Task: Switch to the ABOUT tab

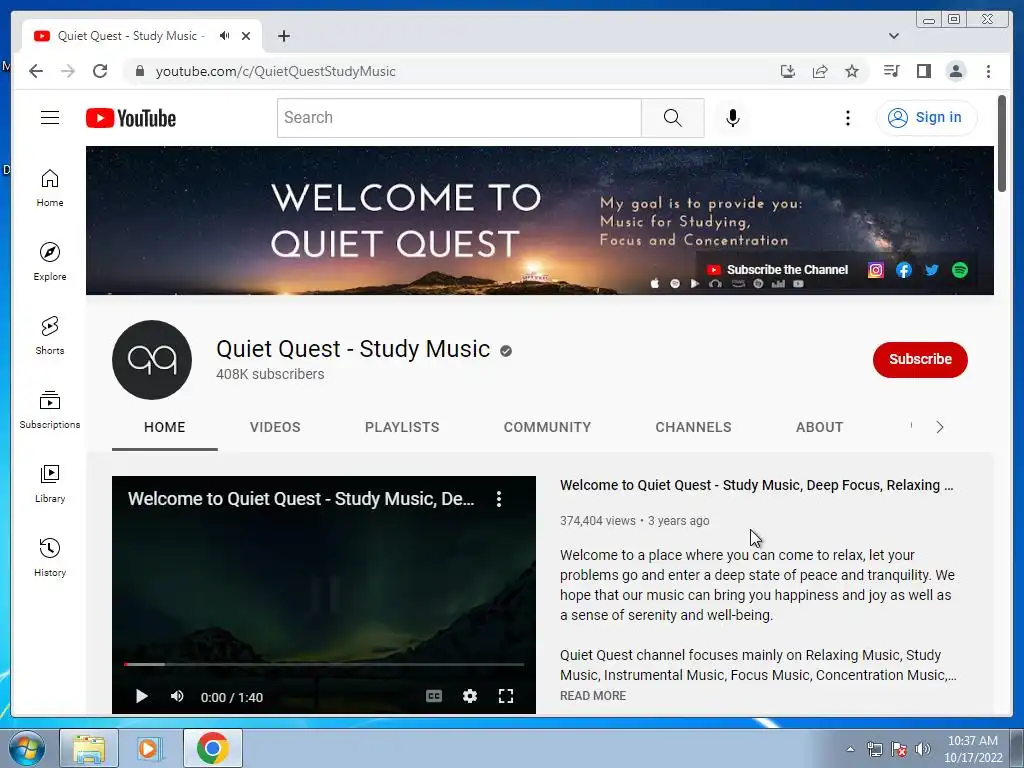Action: tap(820, 427)
